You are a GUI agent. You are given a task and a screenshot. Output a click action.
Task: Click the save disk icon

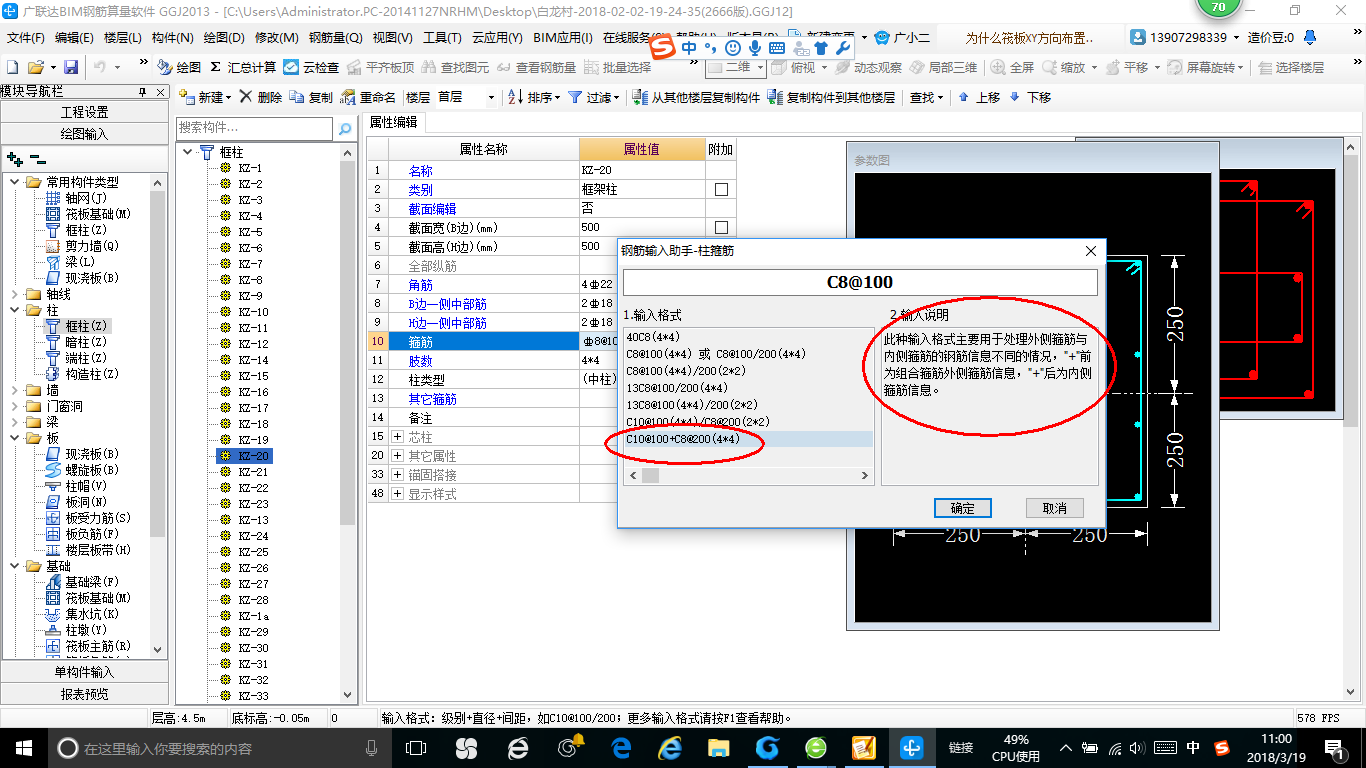point(71,67)
